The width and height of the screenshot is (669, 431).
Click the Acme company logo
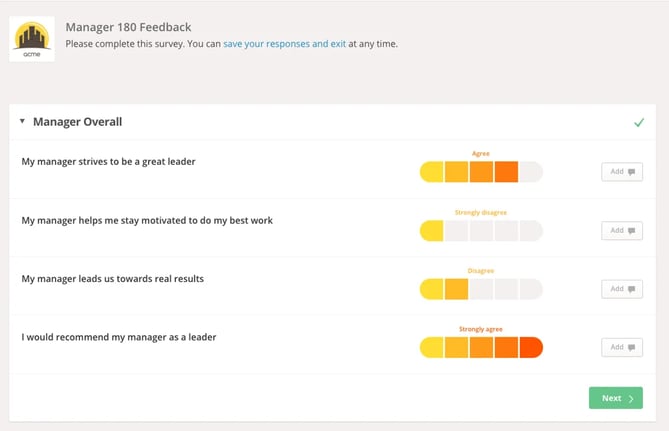(x=32, y=38)
